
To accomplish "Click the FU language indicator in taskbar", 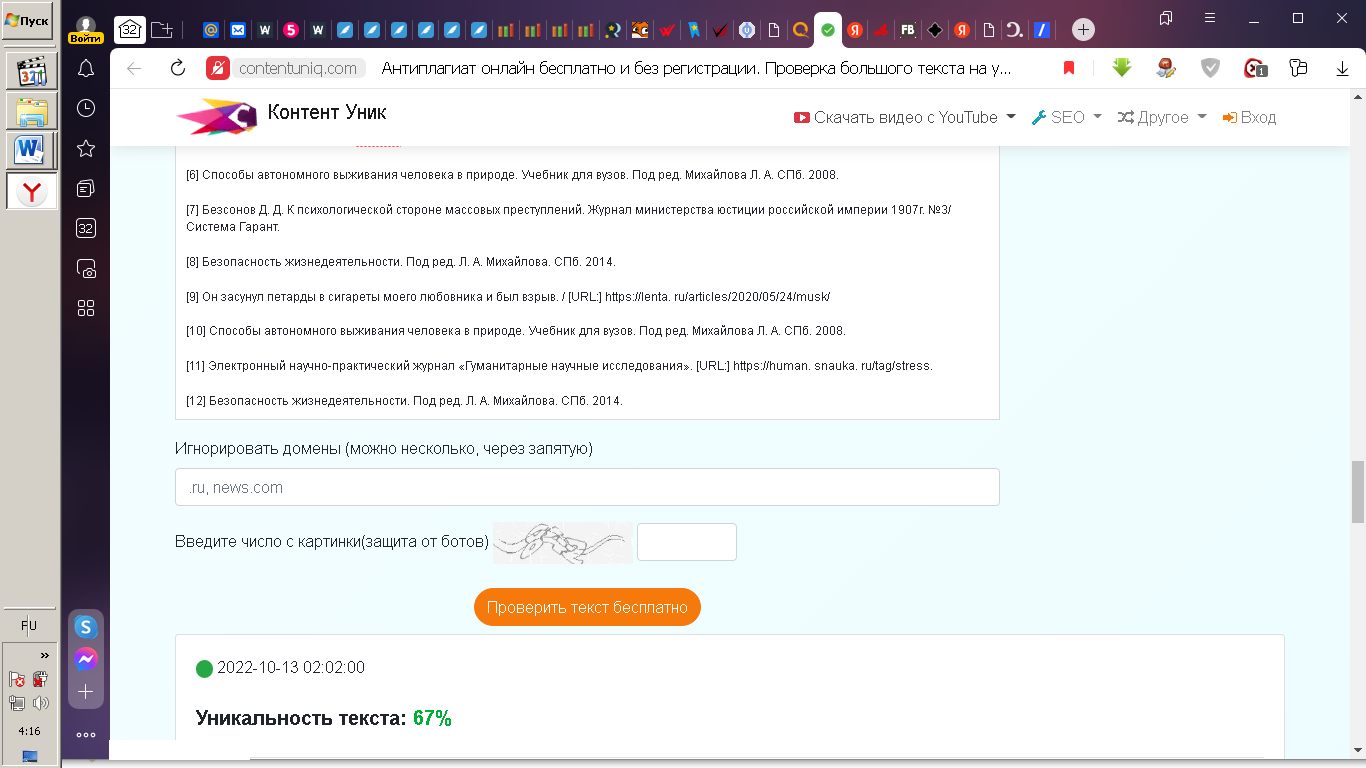I will coord(29,626).
